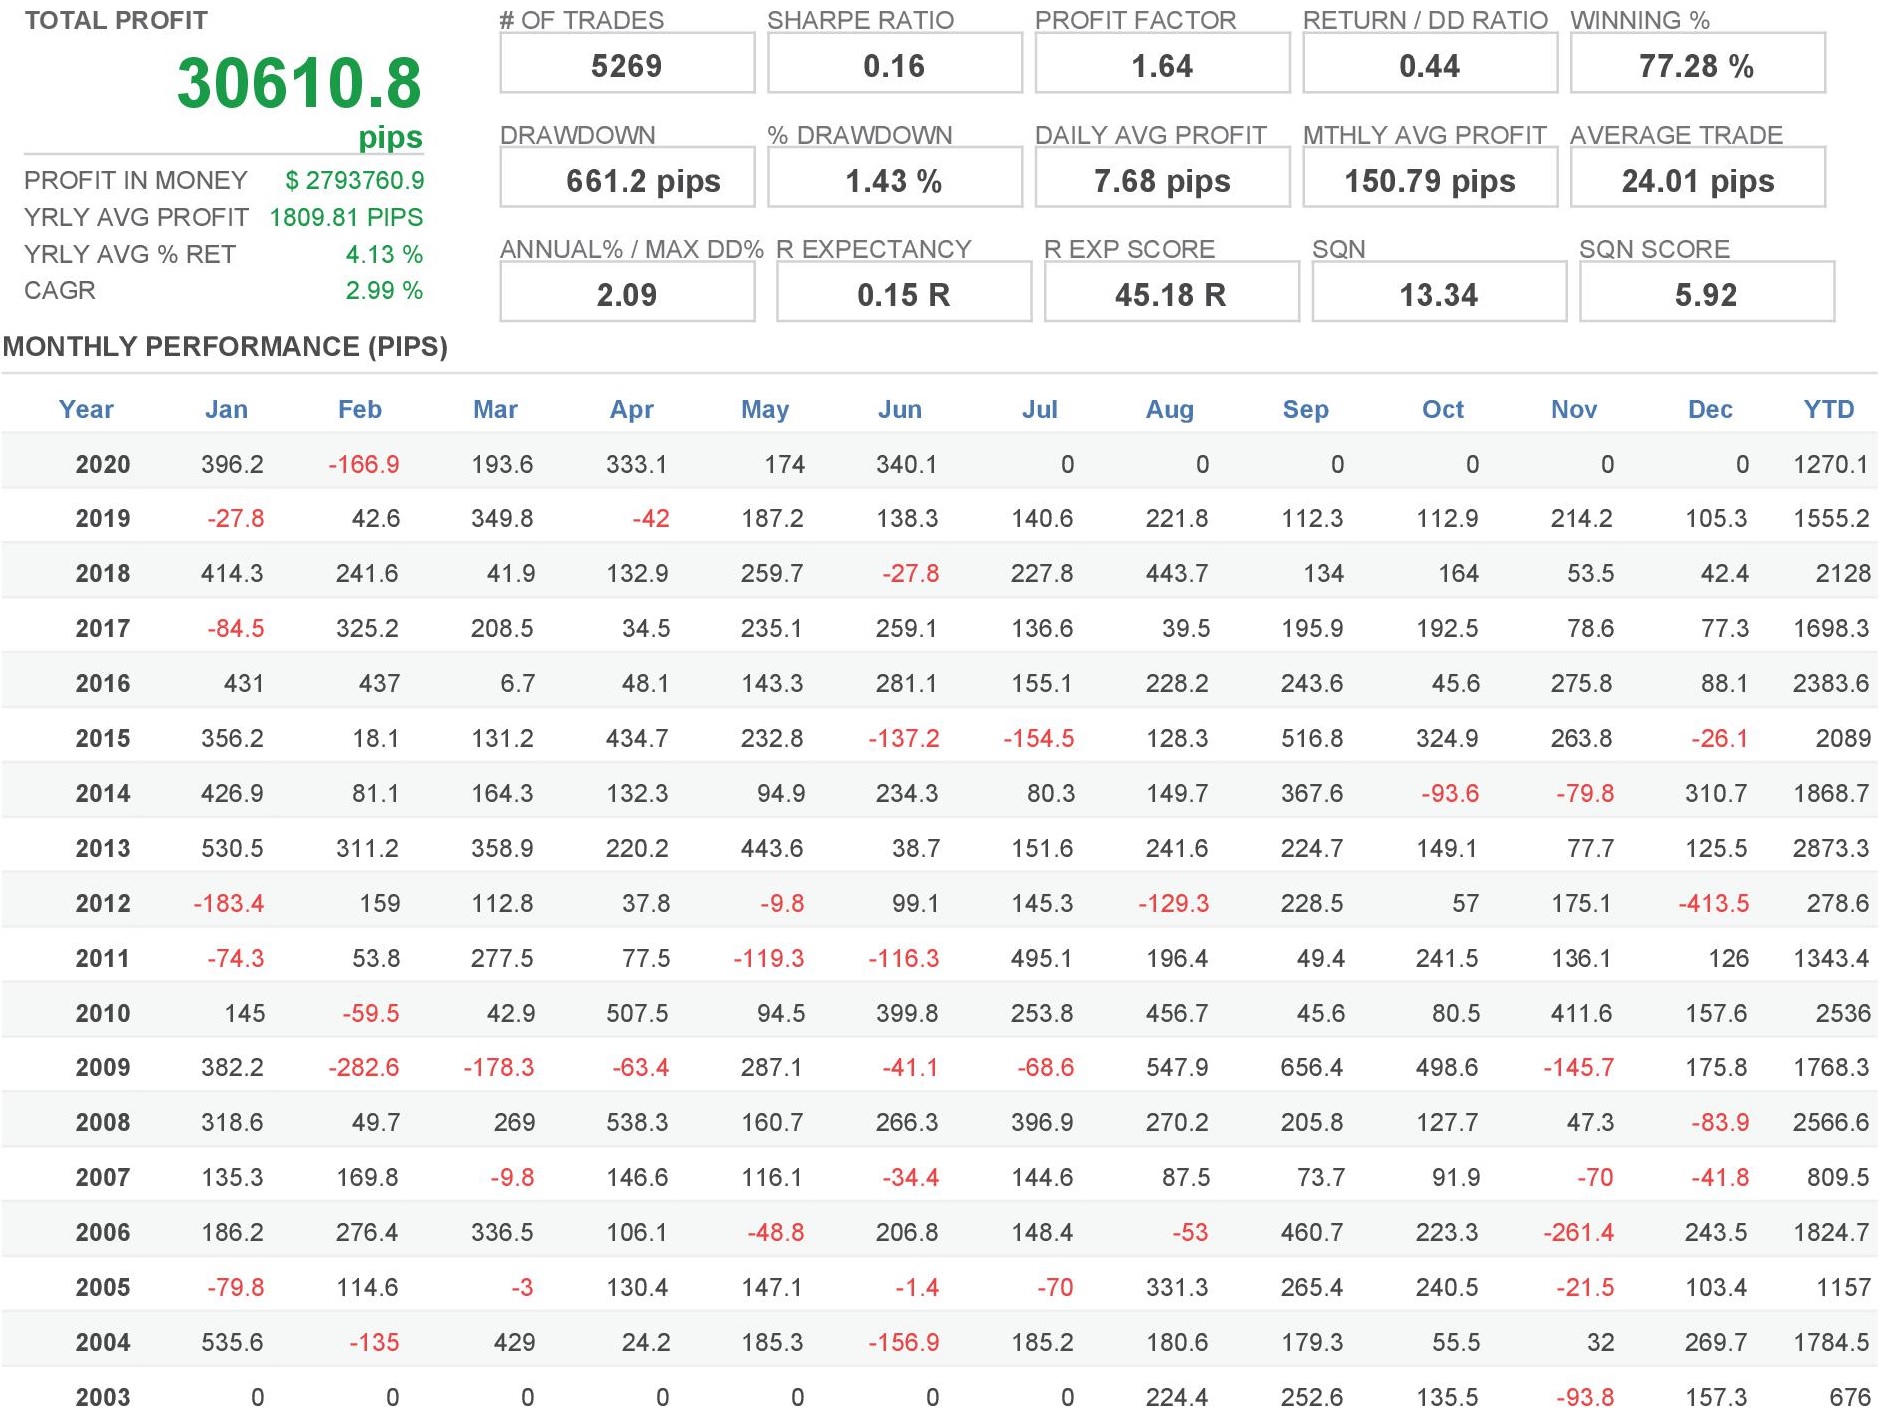Image resolution: width=1887 pixels, height=1421 pixels.
Task: Click the Jan column header
Action: pos(226,409)
